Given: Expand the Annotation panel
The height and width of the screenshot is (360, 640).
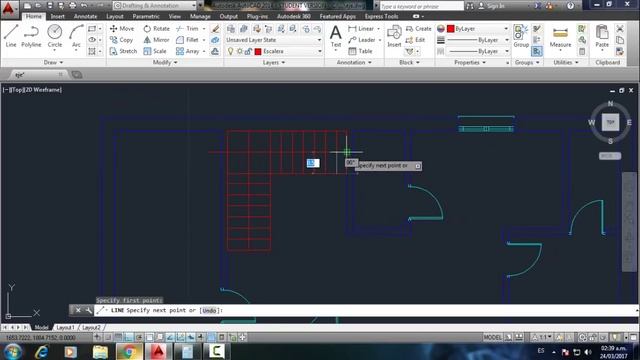Looking at the screenshot, I should tap(354, 62).
